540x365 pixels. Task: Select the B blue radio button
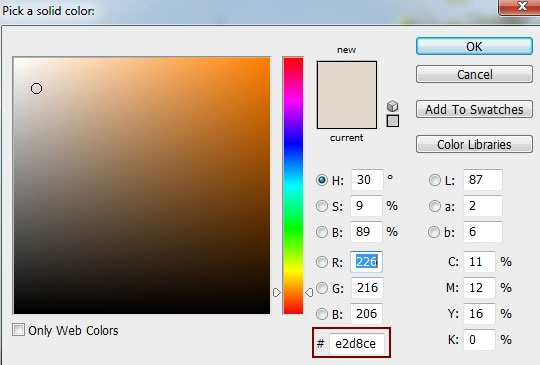click(322, 314)
